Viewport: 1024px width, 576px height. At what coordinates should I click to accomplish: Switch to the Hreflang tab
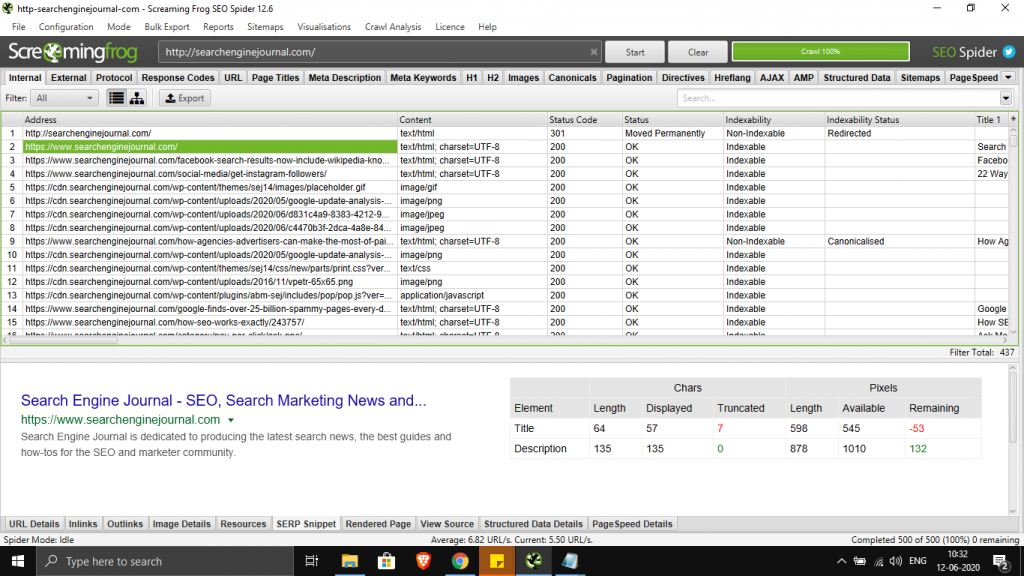coord(732,77)
